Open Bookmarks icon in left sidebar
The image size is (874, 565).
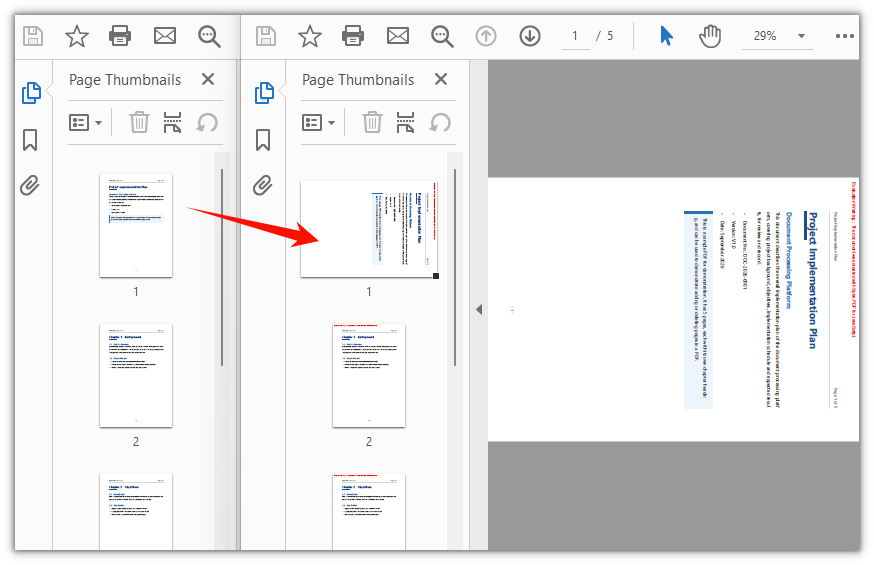[30, 140]
